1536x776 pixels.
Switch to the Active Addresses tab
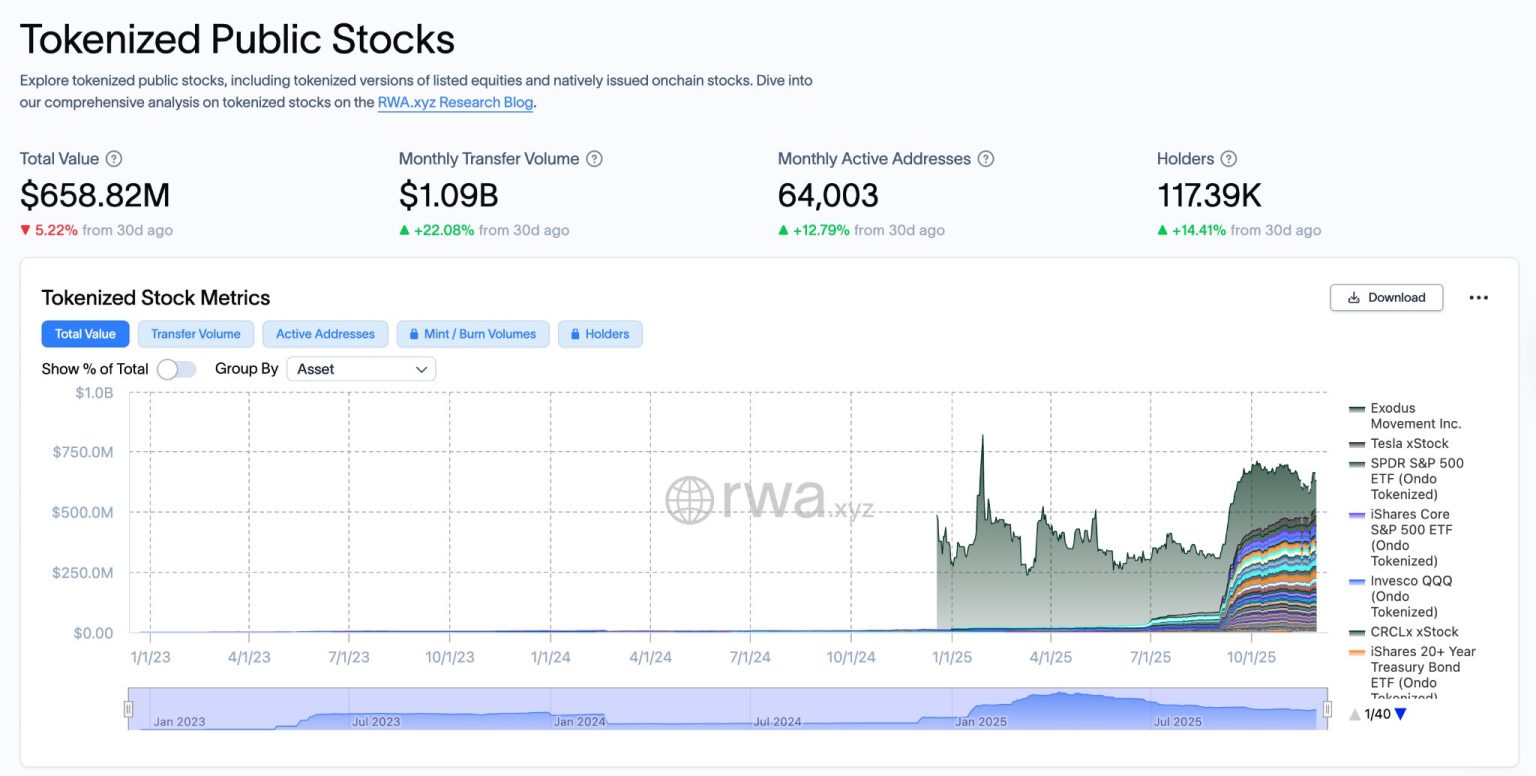pyautogui.click(x=325, y=334)
